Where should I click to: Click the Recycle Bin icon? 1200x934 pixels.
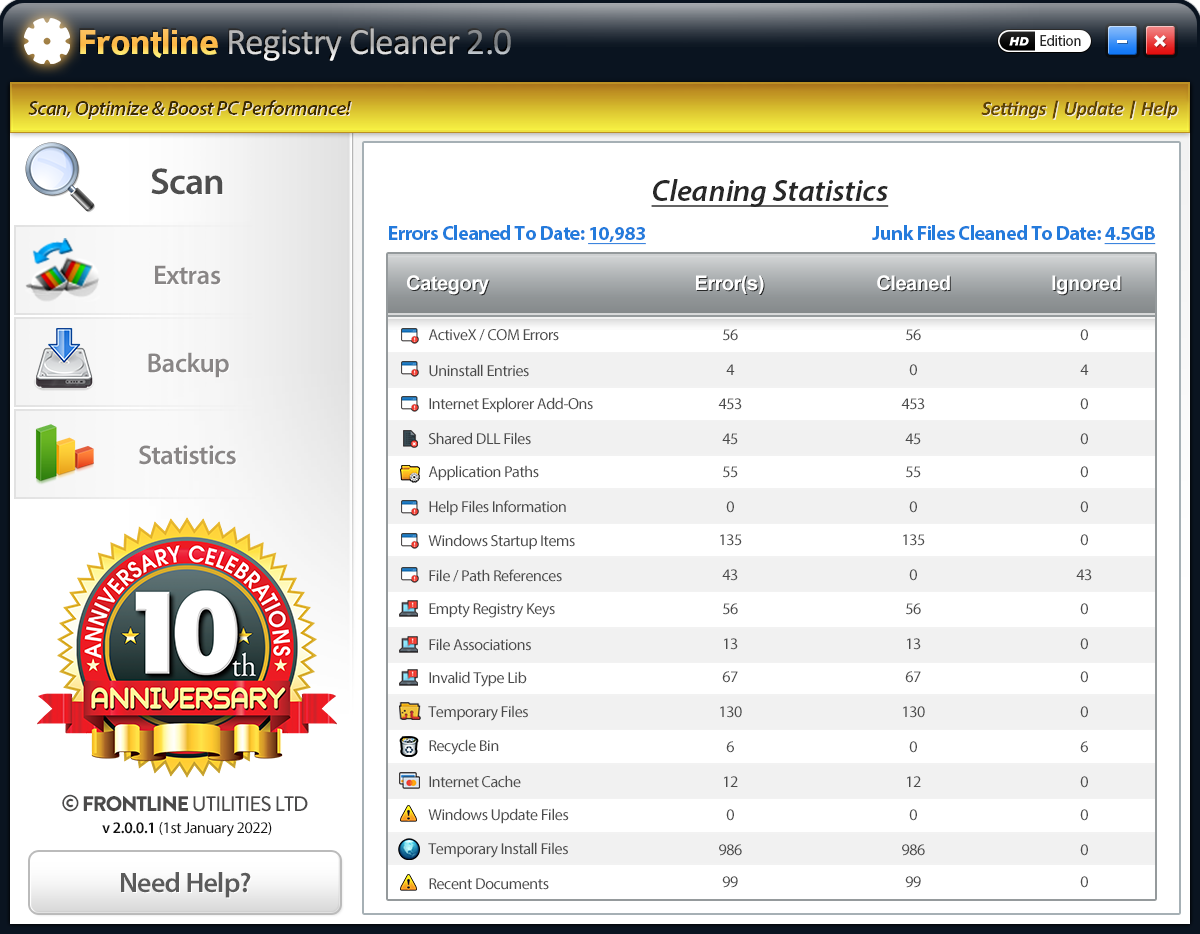click(409, 746)
